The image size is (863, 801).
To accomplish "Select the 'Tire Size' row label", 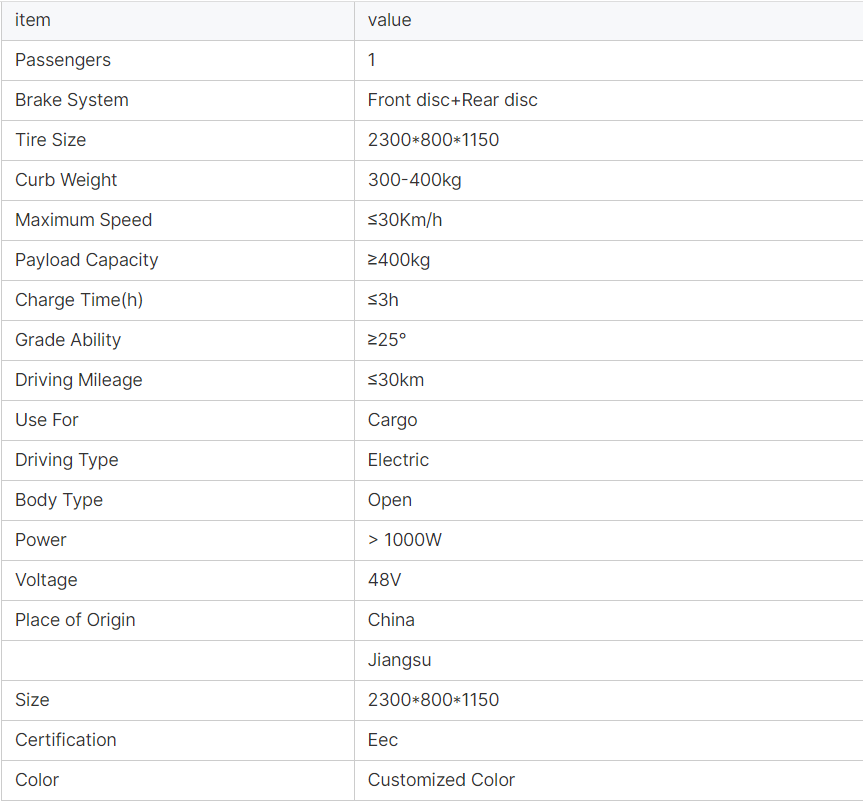I will (x=50, y=140).
